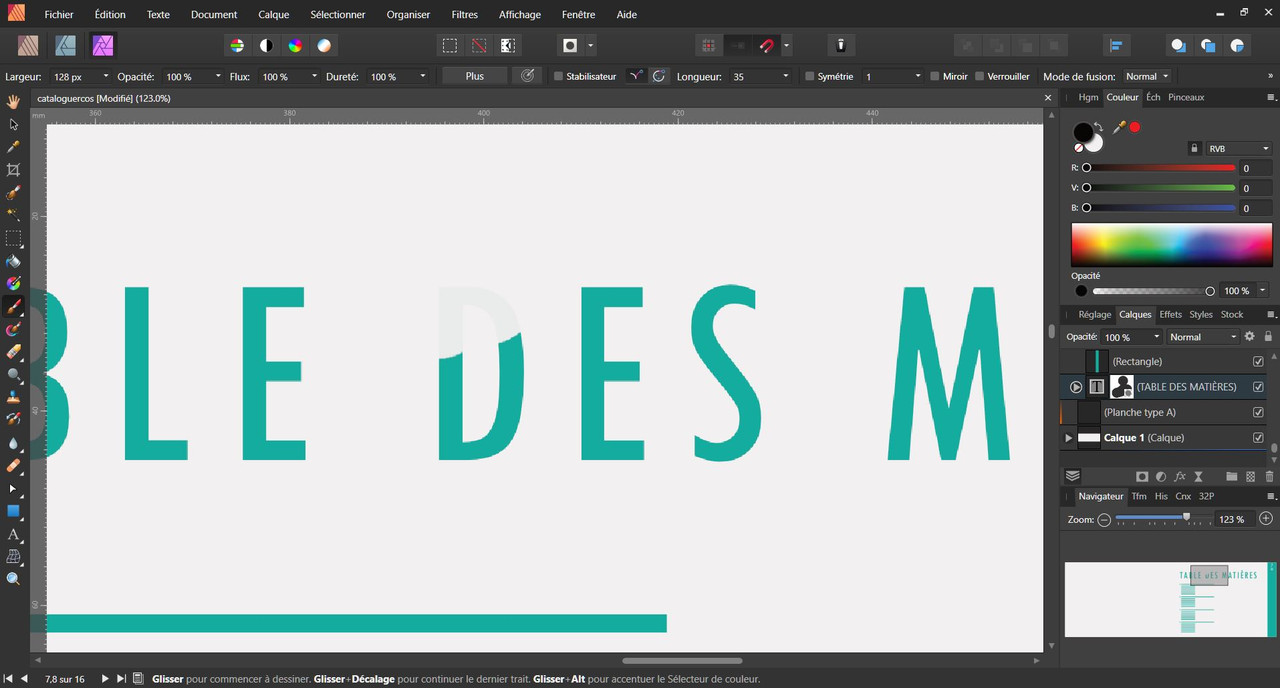Viewport: 1280px width, 688px height.
Task: Open the Fichier menu
Action: tap(59, 15)
